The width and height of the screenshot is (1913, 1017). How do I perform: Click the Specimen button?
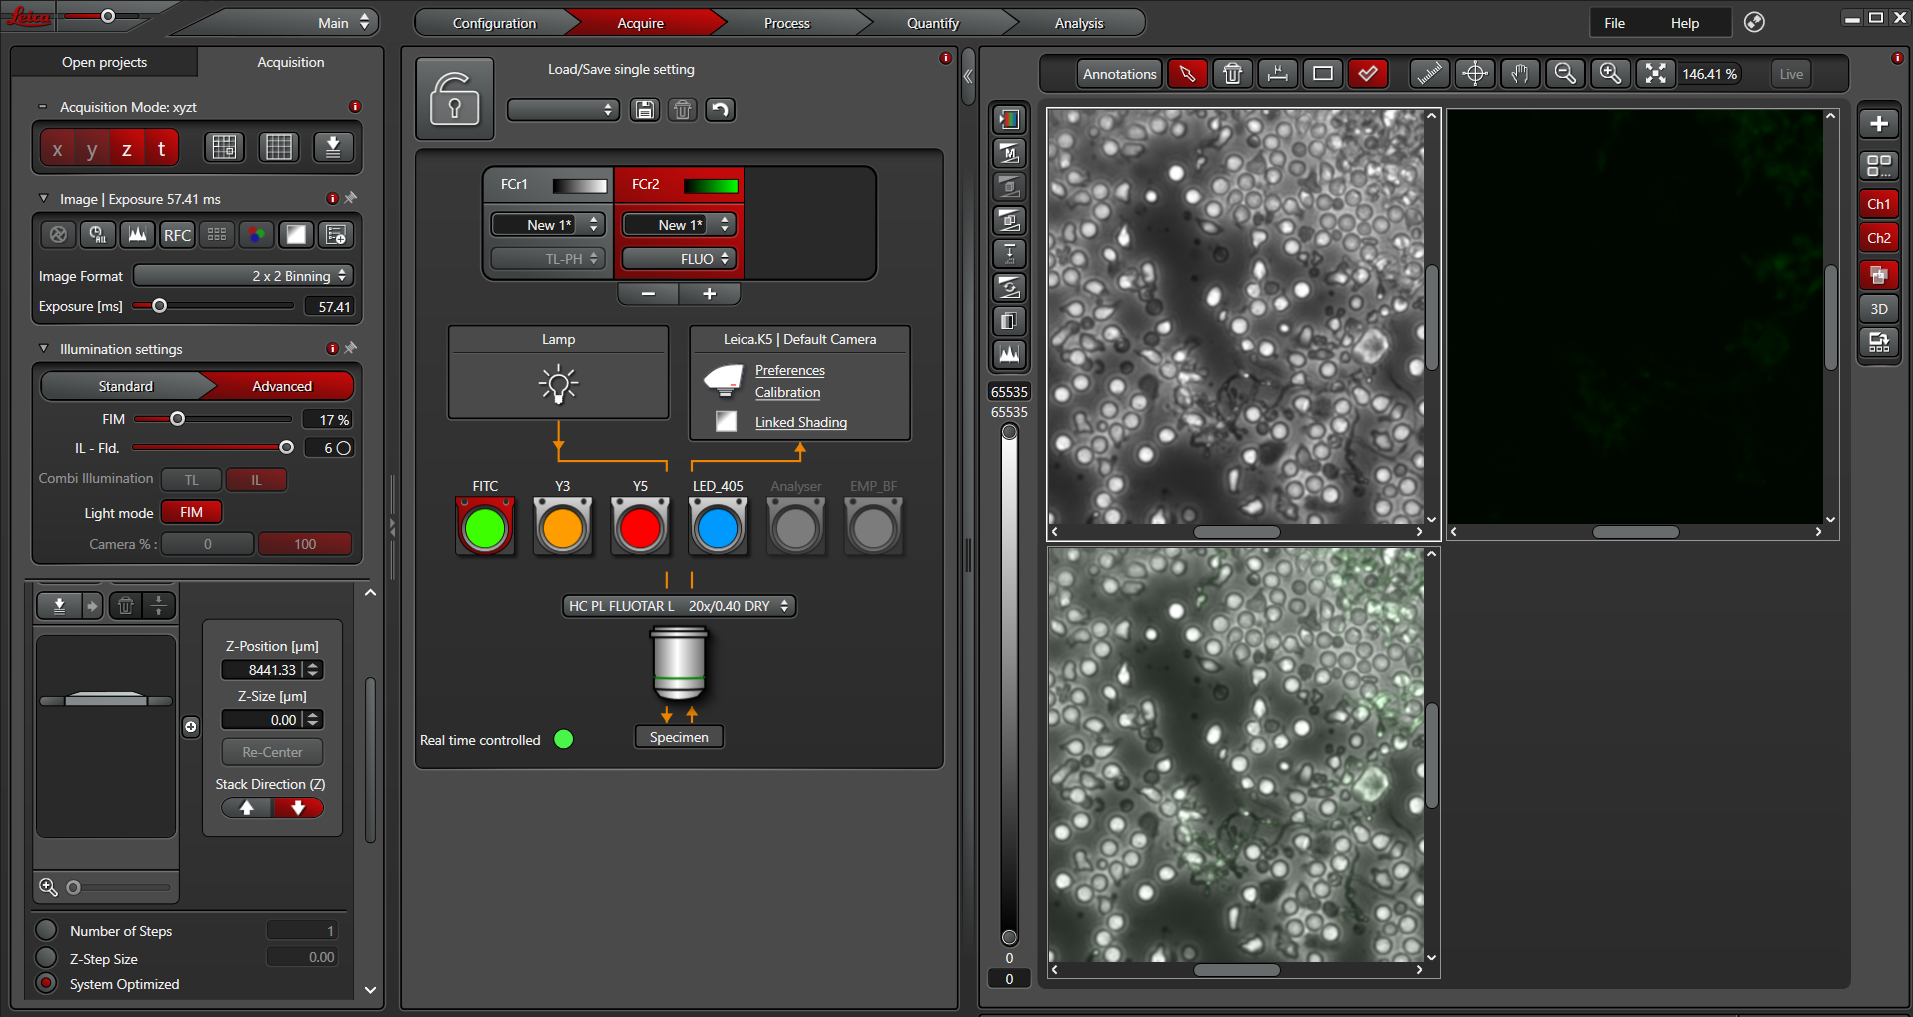pos(679,737)
